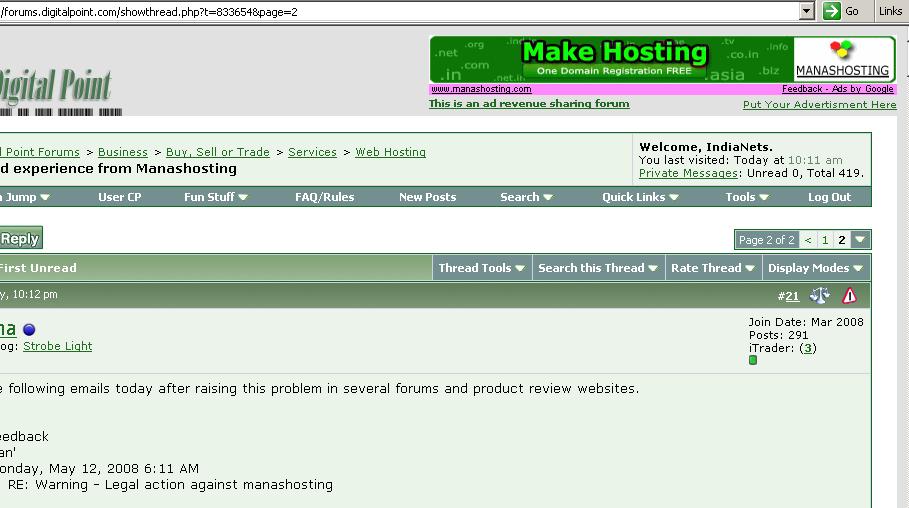Click 'Welcome, IndiaNets.' text
The image size is (909, 508).
(706, 147)
